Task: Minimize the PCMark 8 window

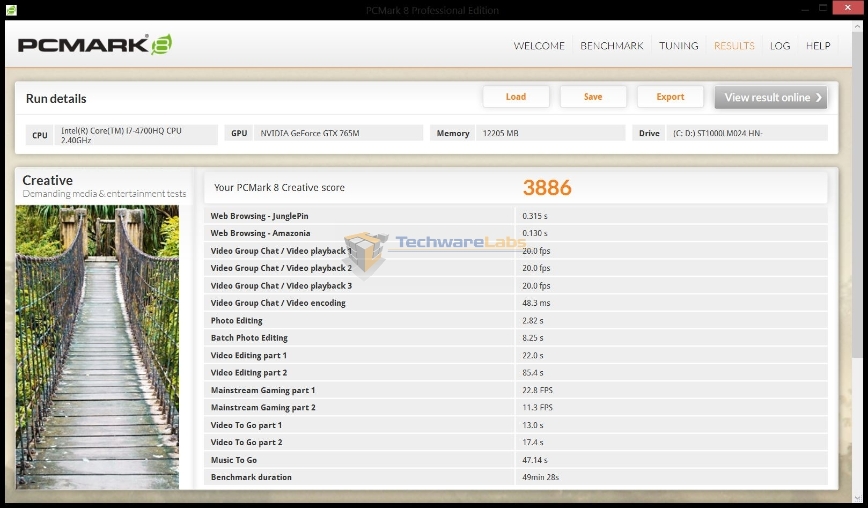Action: coord(803,9)
